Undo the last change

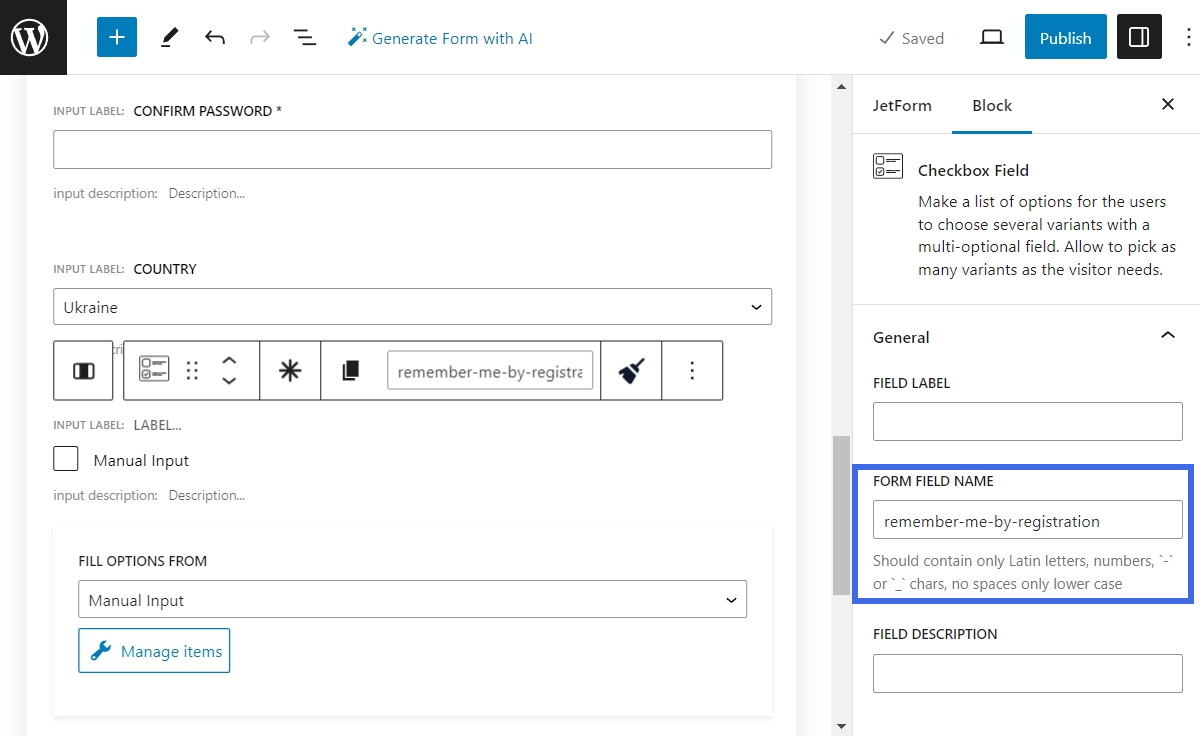point(215,37)
